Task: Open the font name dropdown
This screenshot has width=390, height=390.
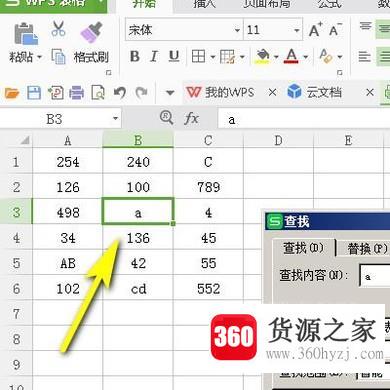Action: point(237,30)
